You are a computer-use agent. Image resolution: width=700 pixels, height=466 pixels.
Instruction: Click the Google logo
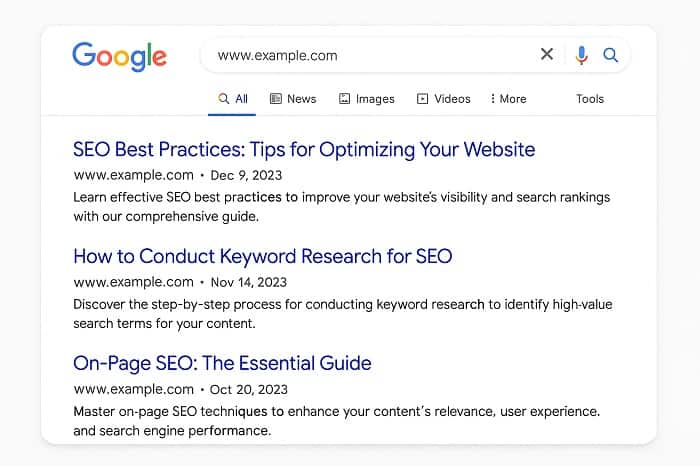click(119, 55)
